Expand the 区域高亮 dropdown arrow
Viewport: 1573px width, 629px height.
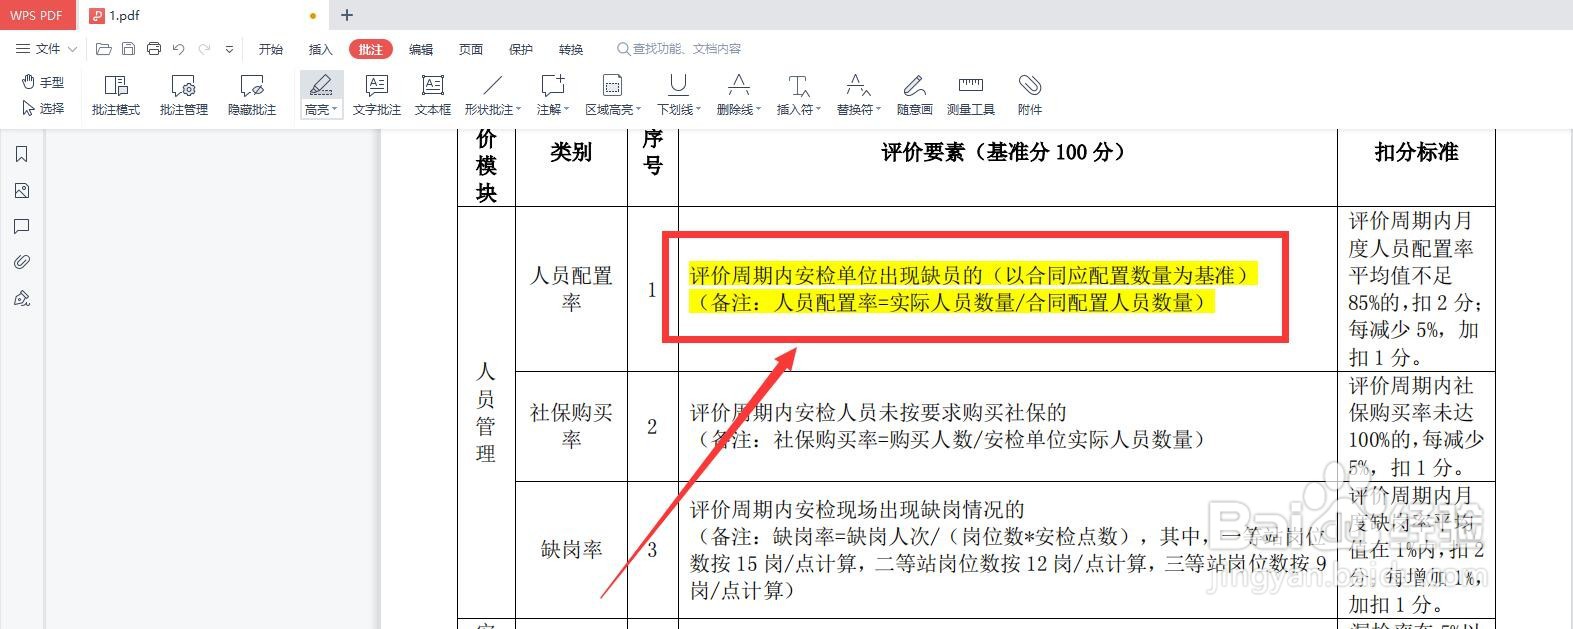pyautogui.click(x=638, y=110)
